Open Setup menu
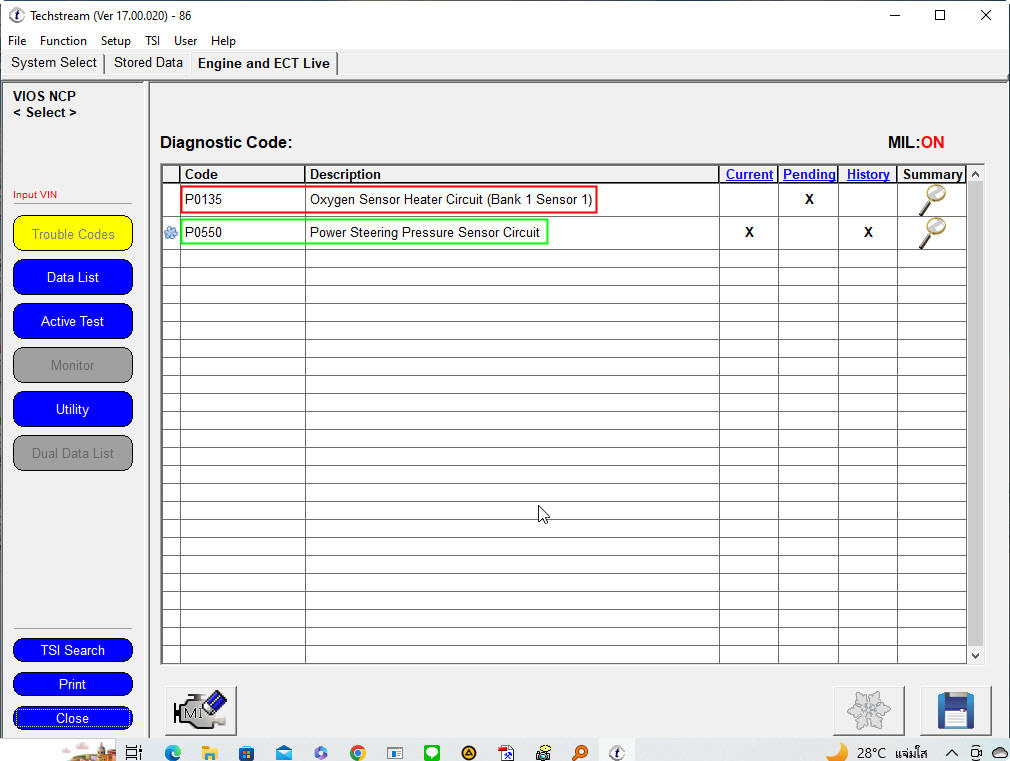Screen dimensions: 1010x761 pyautogui.click(x=116, y=41)
